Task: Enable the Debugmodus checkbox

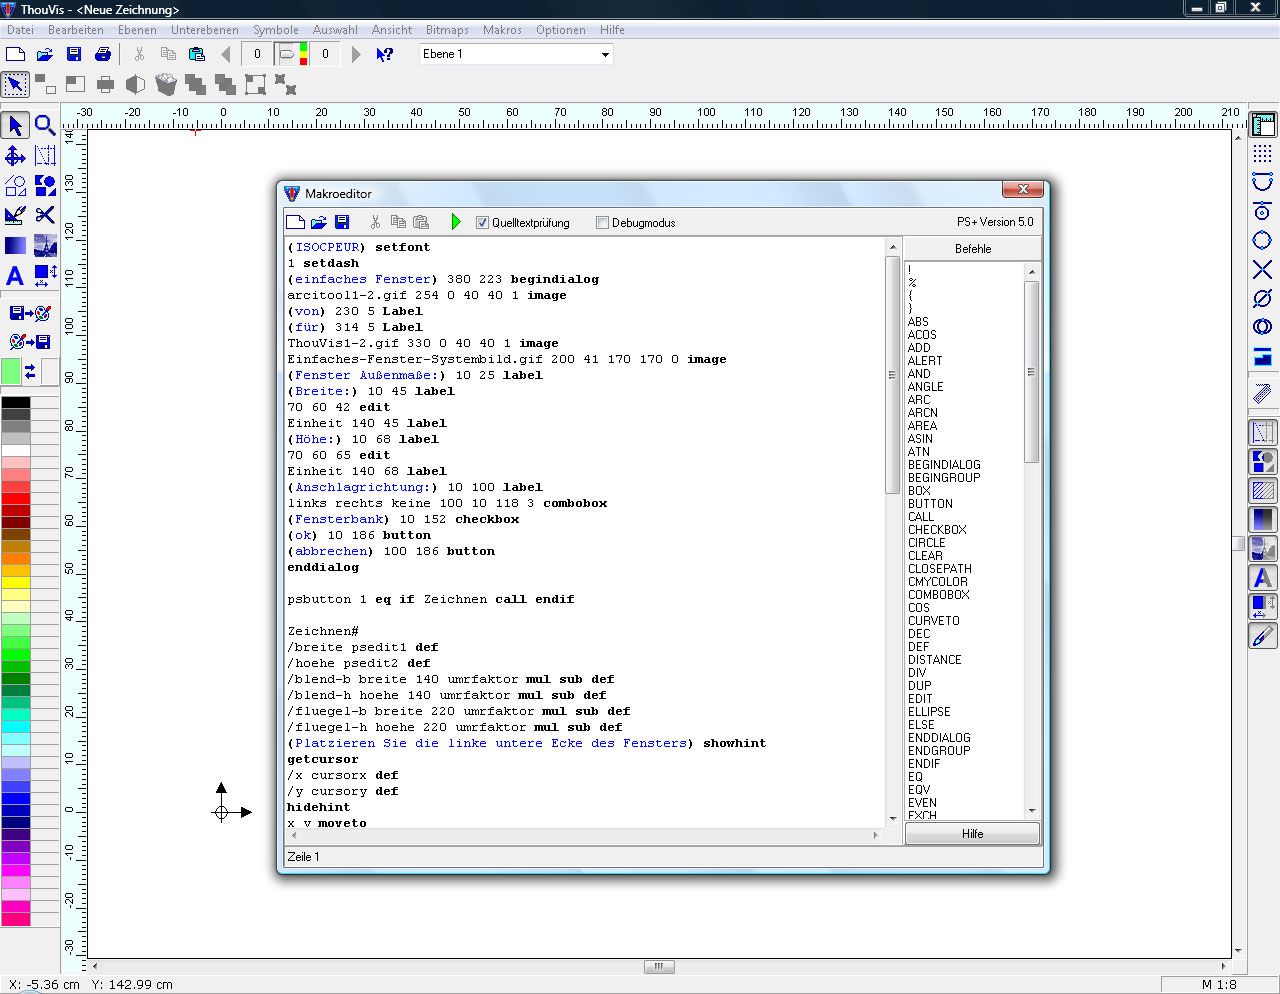Action: 602,223
